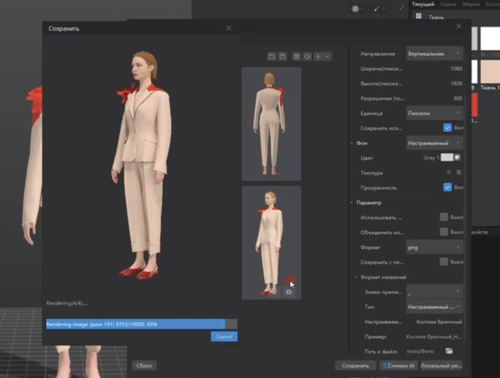500x378 pixels.
Task: Click the Cancel rendering button
Action: [x=224, y=336]
